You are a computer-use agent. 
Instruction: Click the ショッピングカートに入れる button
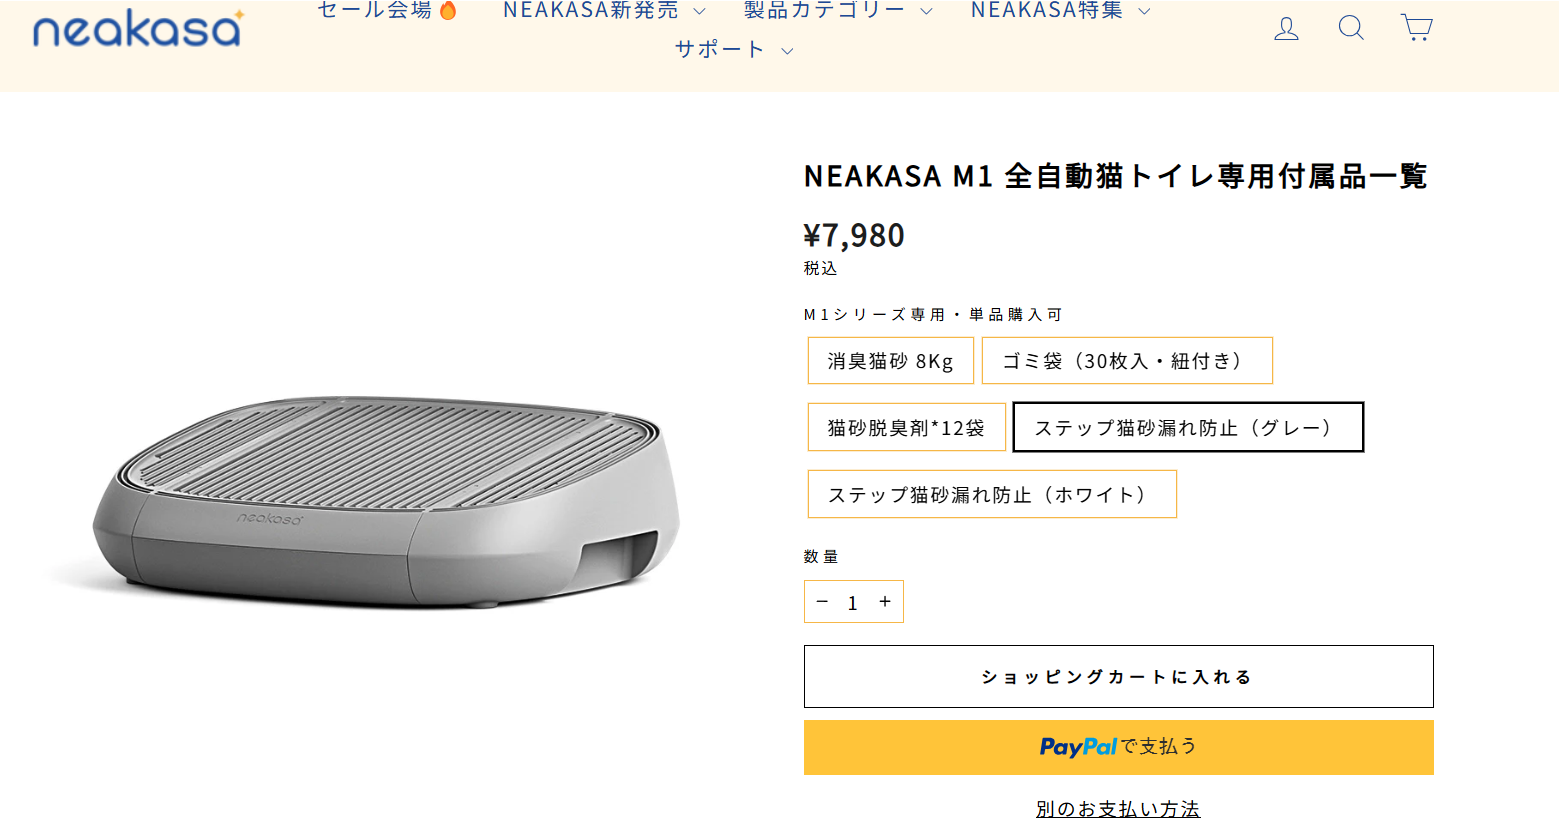tap(1118, 676)
